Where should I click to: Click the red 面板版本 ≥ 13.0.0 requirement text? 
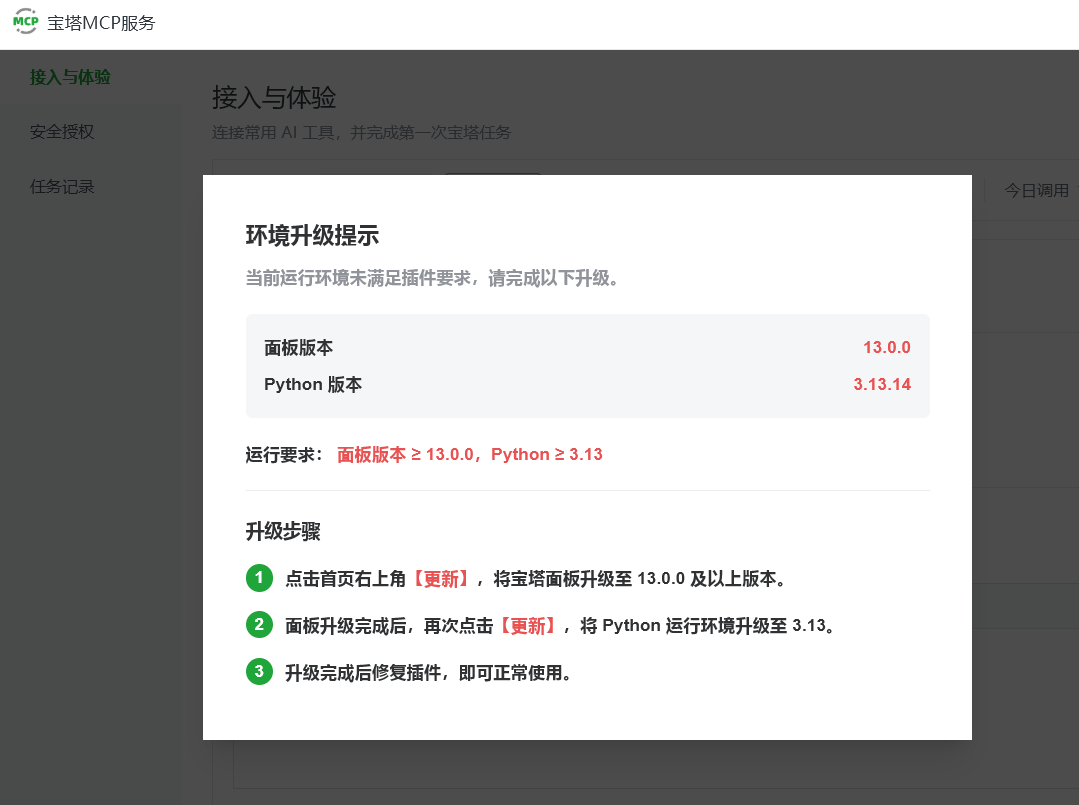point(406,454)
